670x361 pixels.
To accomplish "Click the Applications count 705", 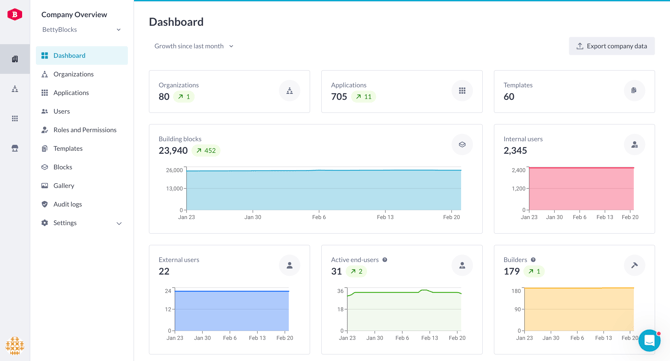I will [339, 97].
